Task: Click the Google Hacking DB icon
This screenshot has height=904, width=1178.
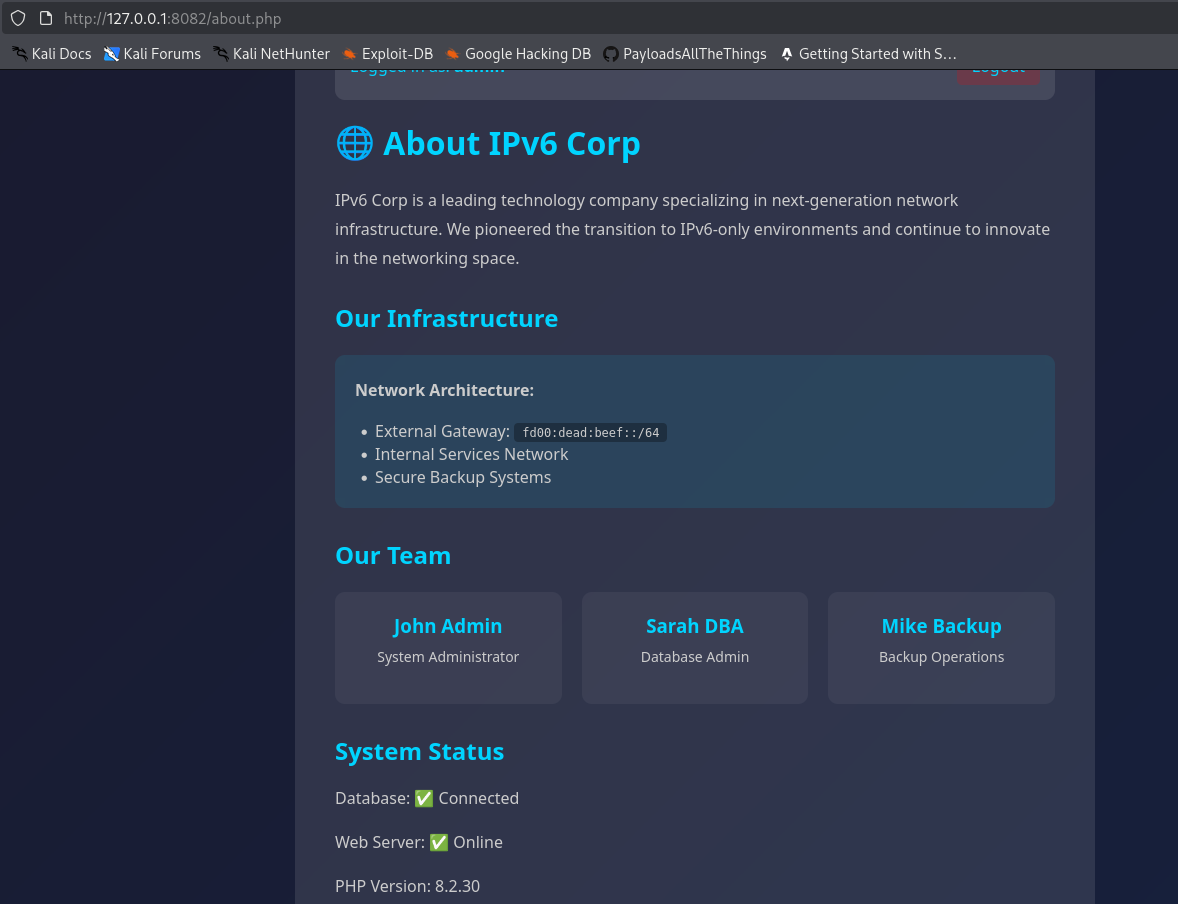Action: [x=452, y=54]
